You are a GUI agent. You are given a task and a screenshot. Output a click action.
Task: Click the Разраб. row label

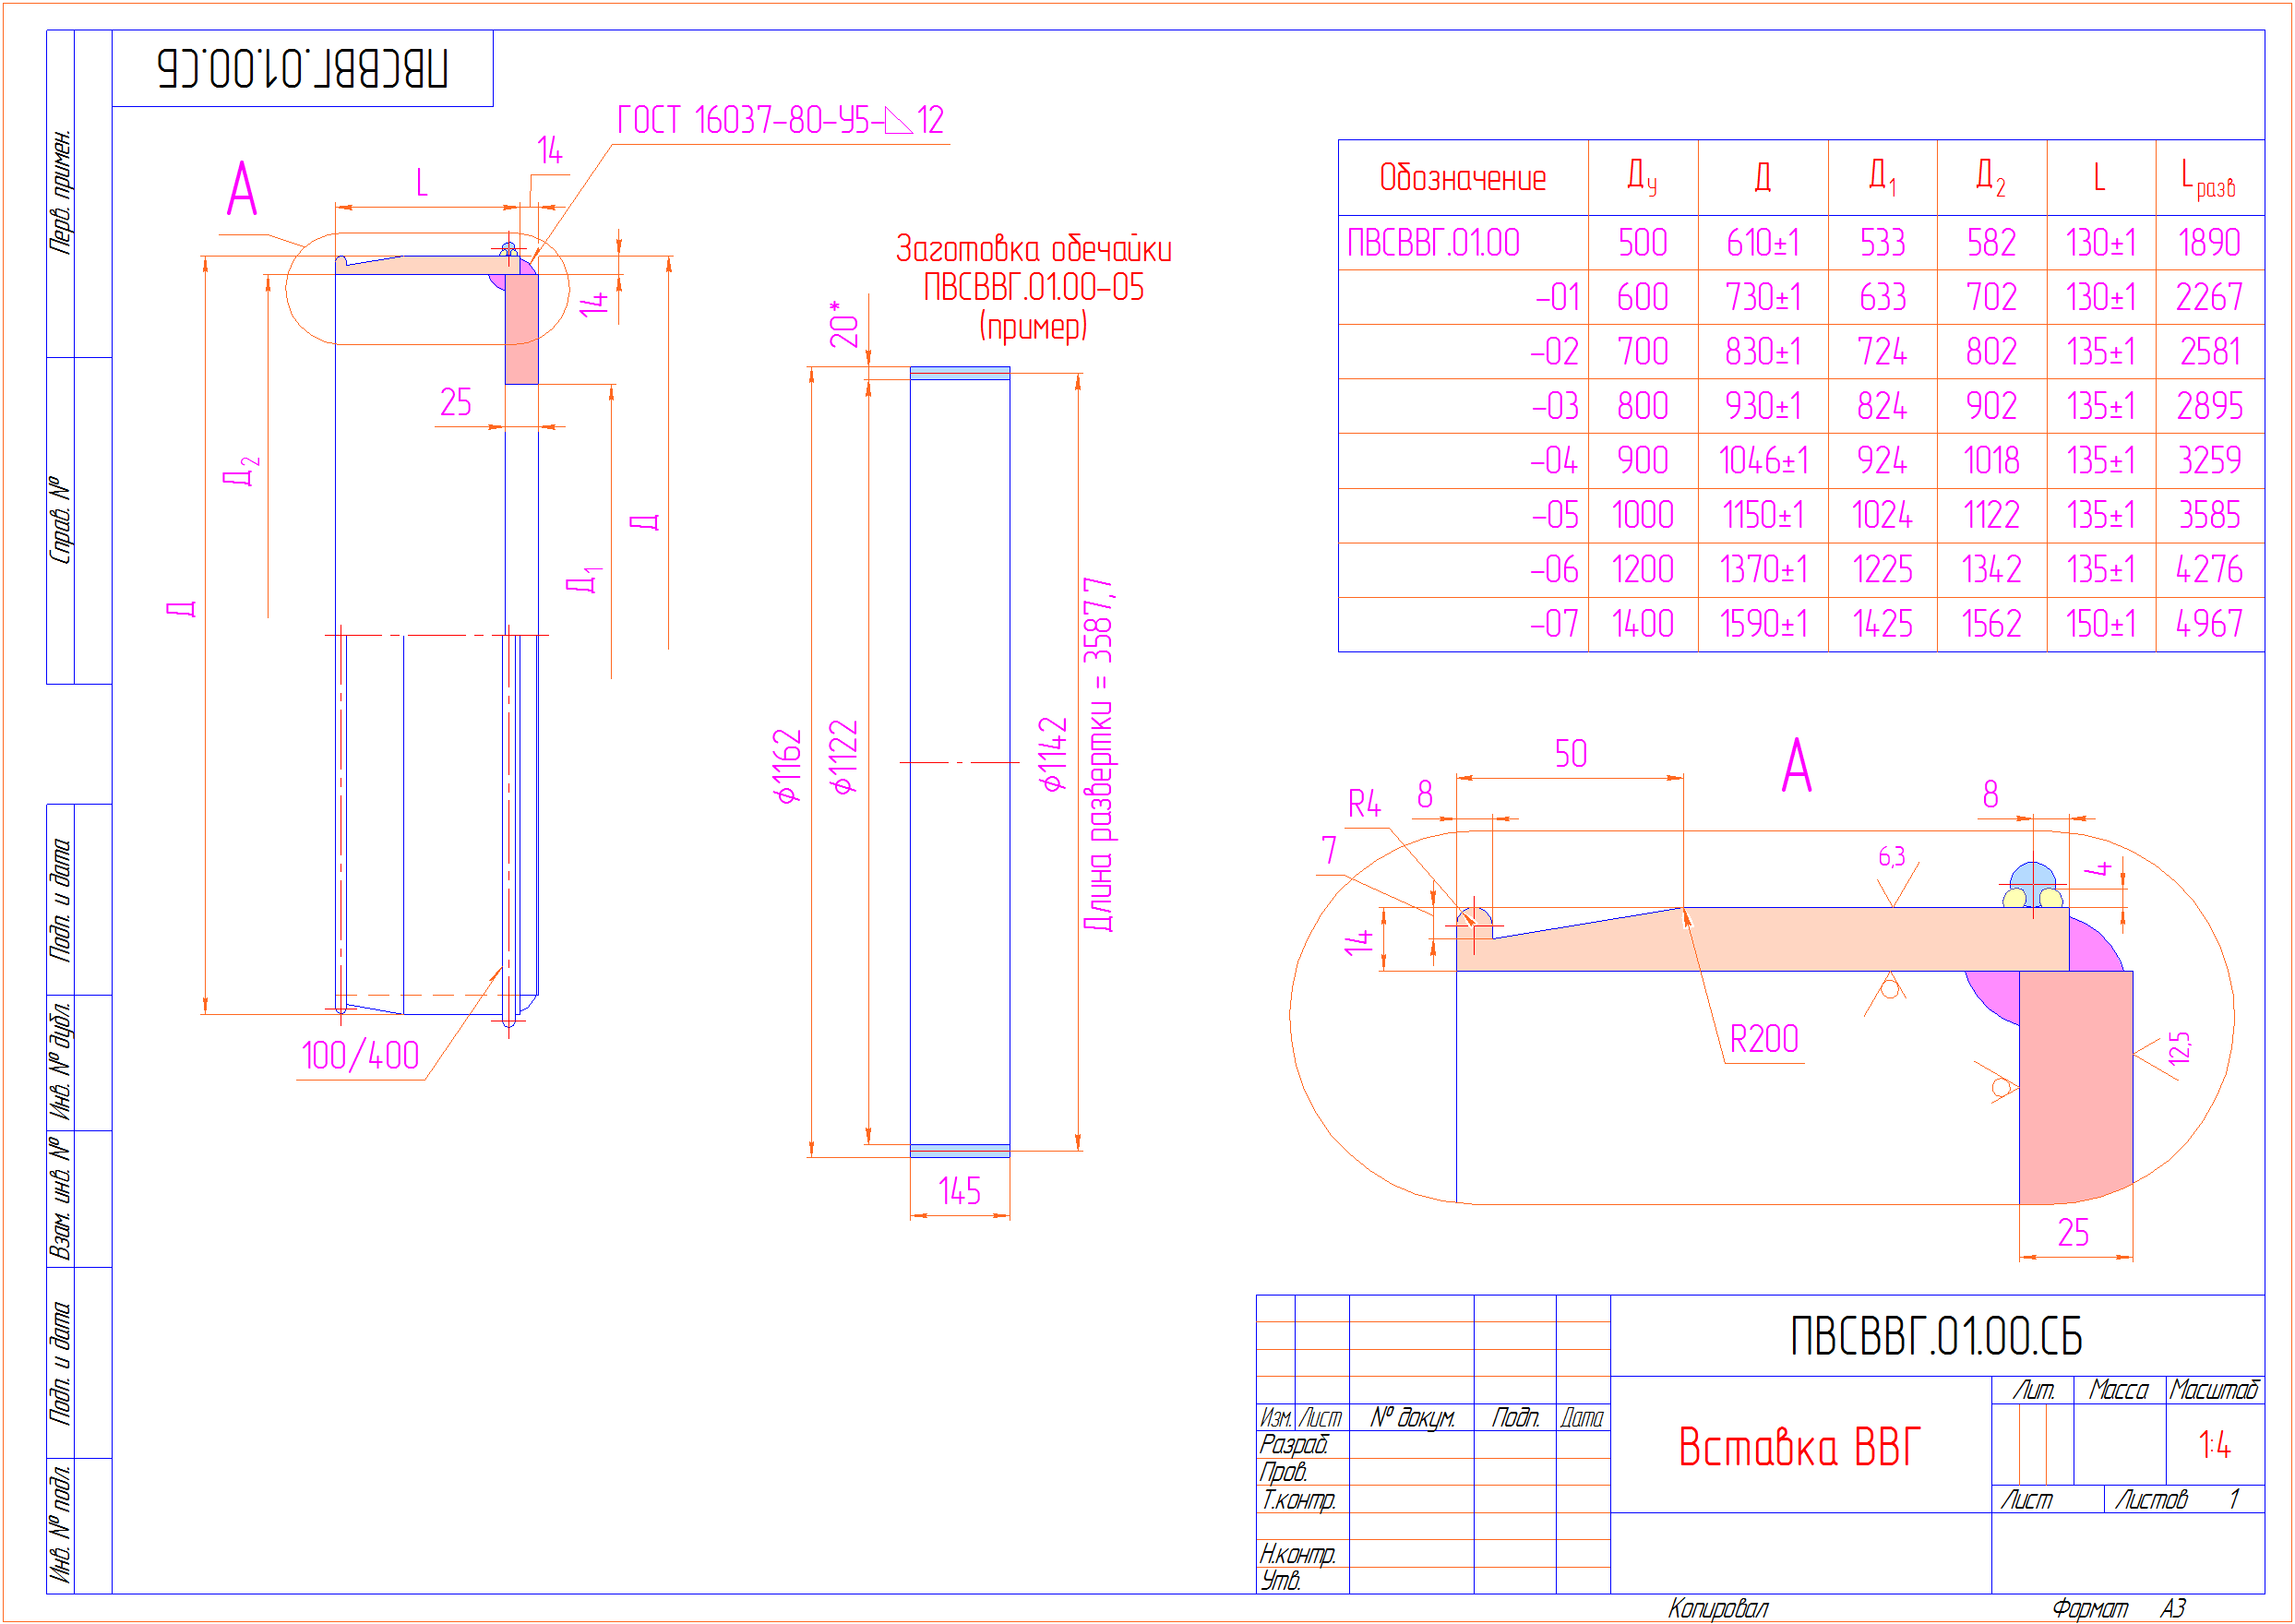click(x=1293, y=1445)
